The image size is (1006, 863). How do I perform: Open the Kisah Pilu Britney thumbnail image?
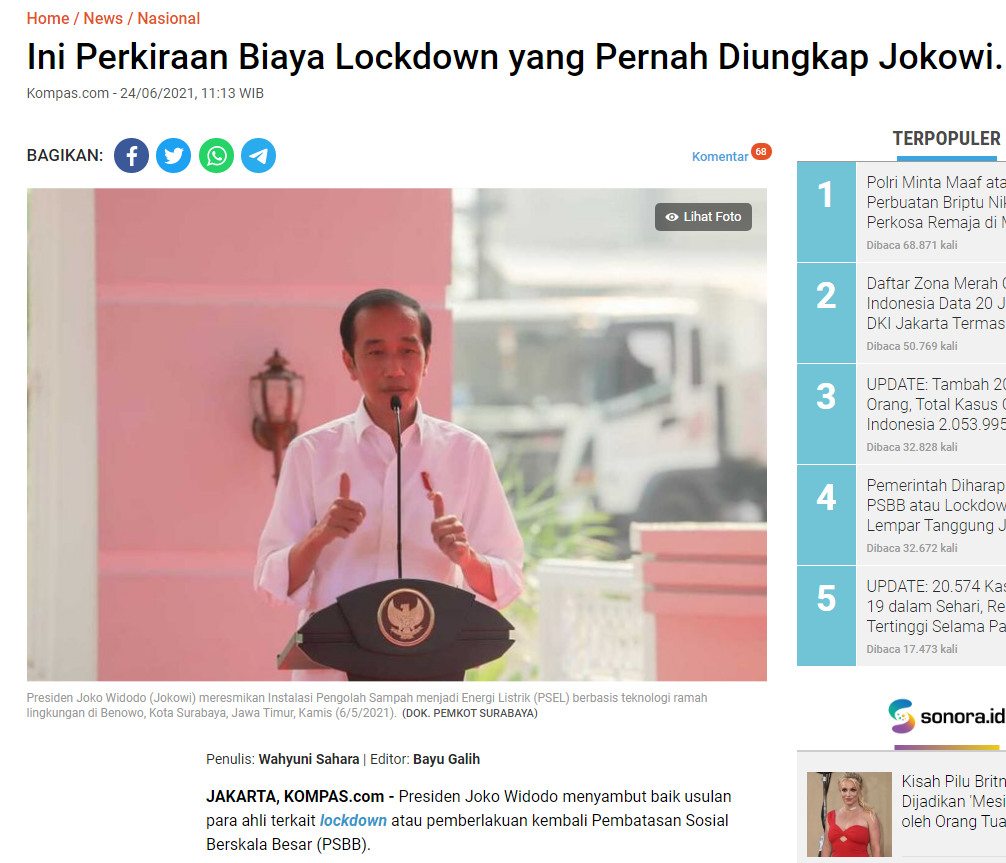(x=849, y=814)
